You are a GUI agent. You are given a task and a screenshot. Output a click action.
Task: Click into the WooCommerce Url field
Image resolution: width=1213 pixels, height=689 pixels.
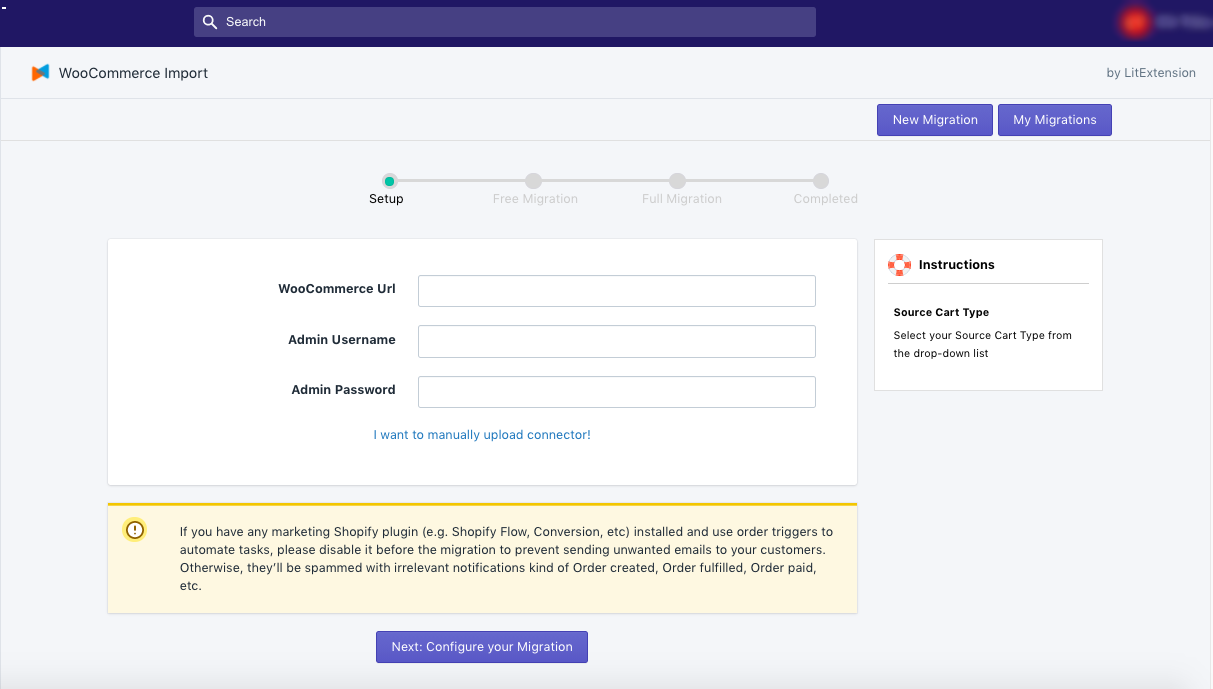point(617,291)
